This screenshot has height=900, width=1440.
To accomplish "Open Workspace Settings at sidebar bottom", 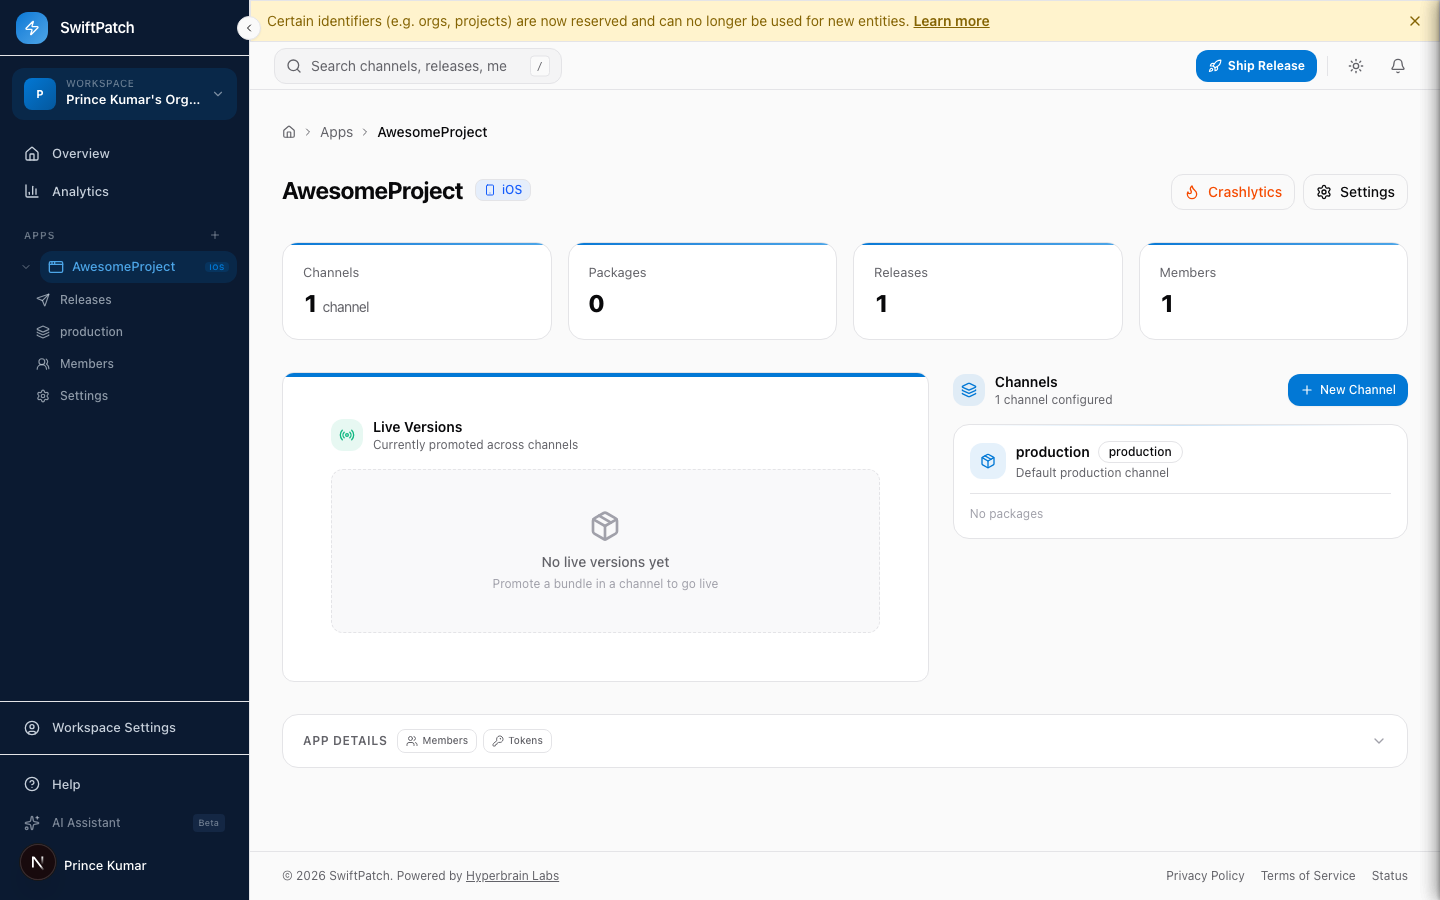I will coord(114,727).
